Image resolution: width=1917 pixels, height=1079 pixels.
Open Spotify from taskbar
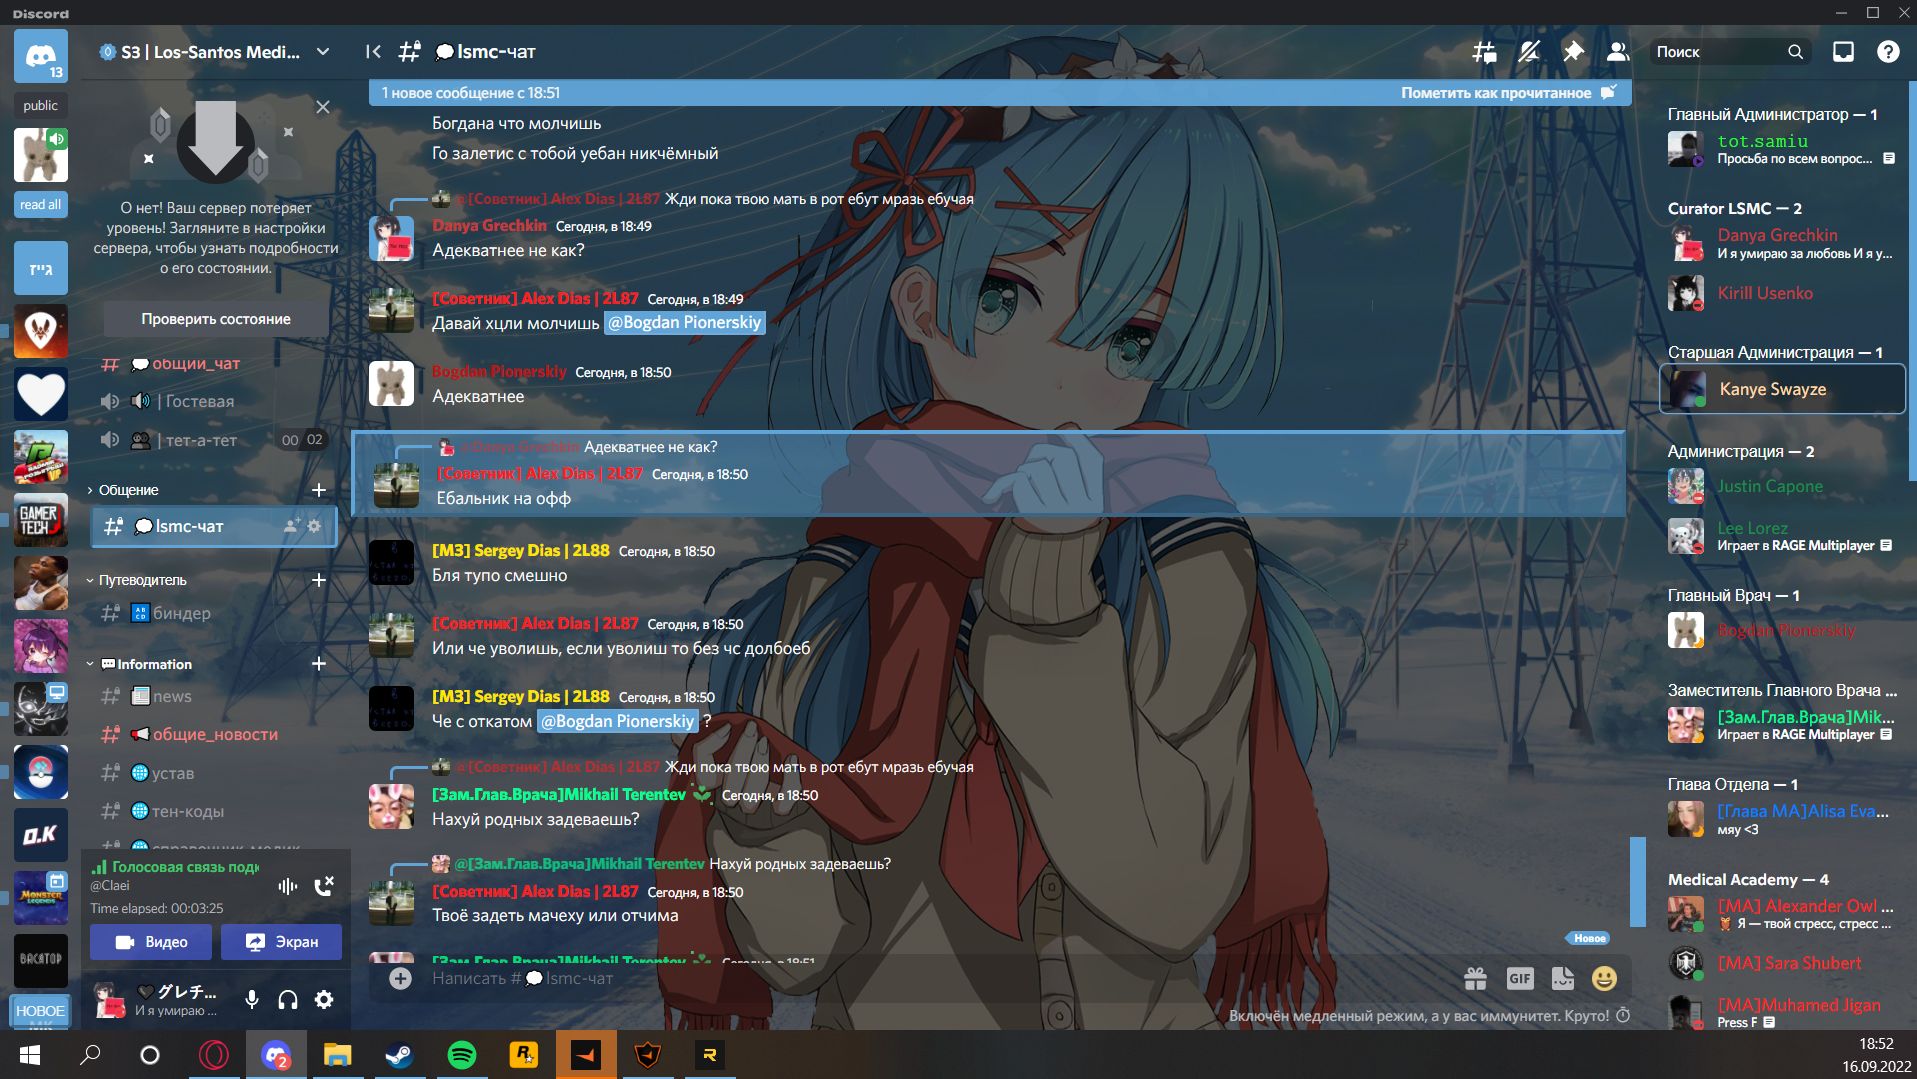click(x=462, y=1055)
